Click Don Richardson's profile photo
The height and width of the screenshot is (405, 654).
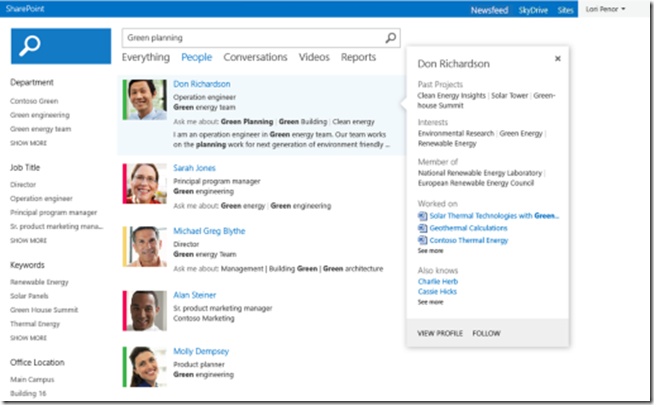coord(145,100)
